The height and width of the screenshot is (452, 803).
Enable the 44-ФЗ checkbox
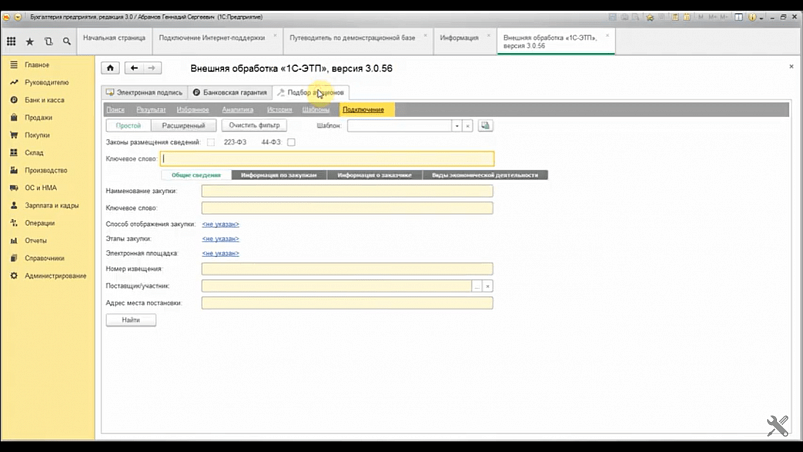point(291,142)
